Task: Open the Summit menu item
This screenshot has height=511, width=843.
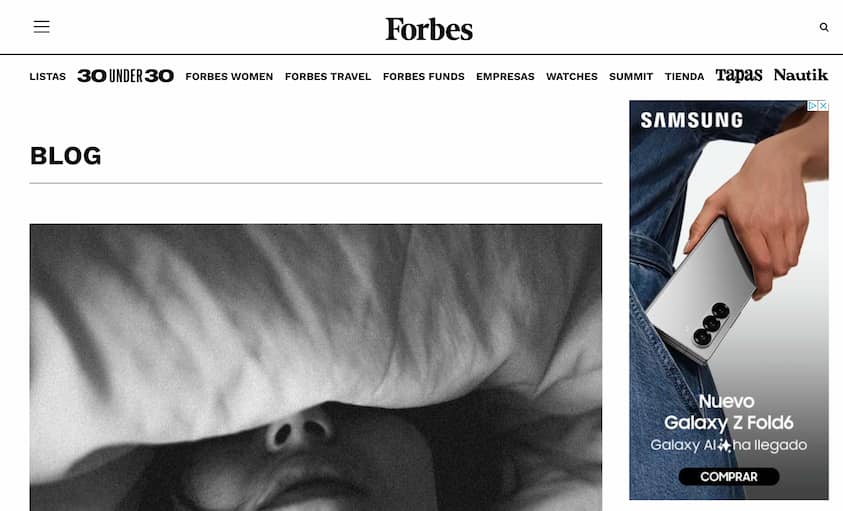Action: tap(631, 76)
